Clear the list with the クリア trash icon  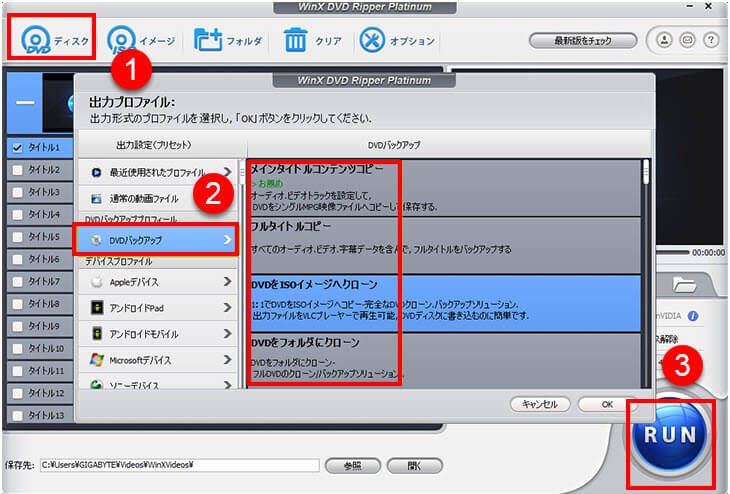click(312, 41)
